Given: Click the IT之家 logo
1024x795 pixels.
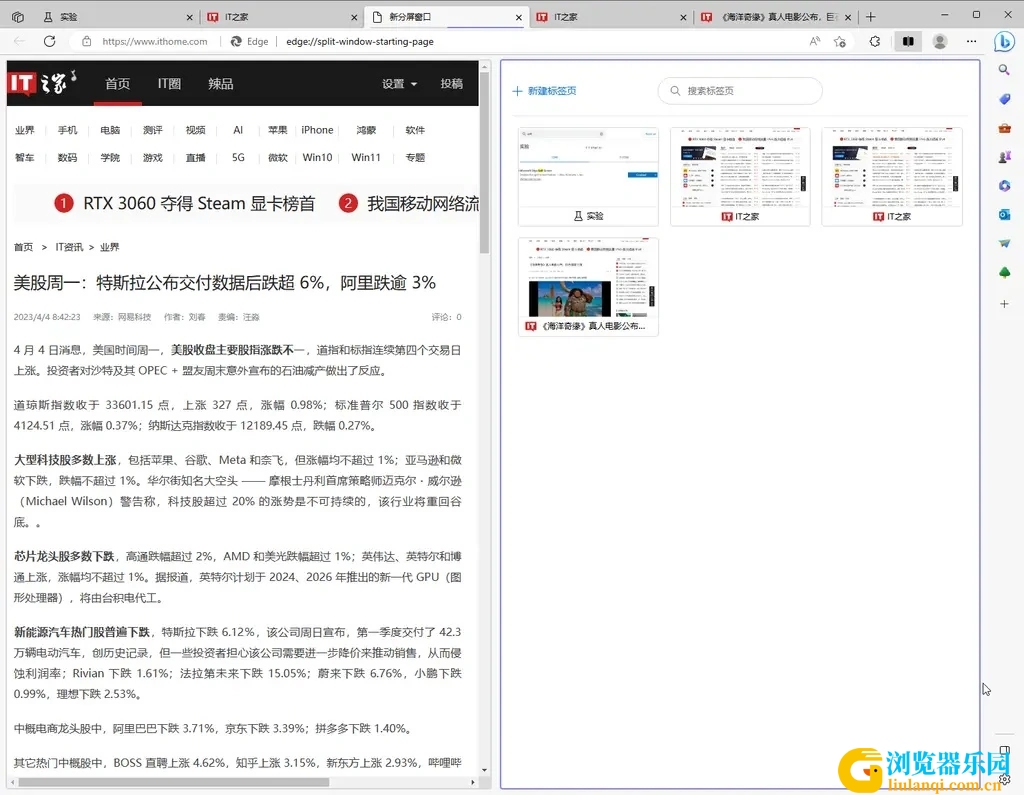Looking at the screenshot, I should click(42, 83).
